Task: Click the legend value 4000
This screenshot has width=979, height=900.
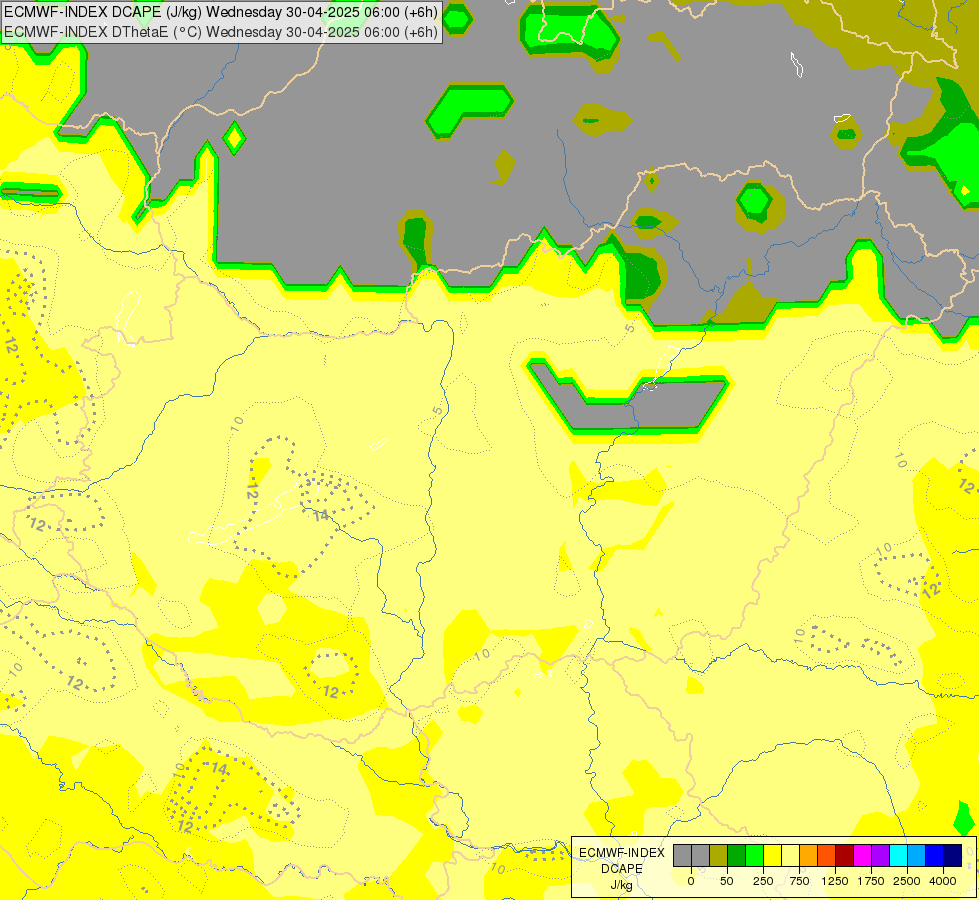Action: pyautogui.click(x=943, y=881)
